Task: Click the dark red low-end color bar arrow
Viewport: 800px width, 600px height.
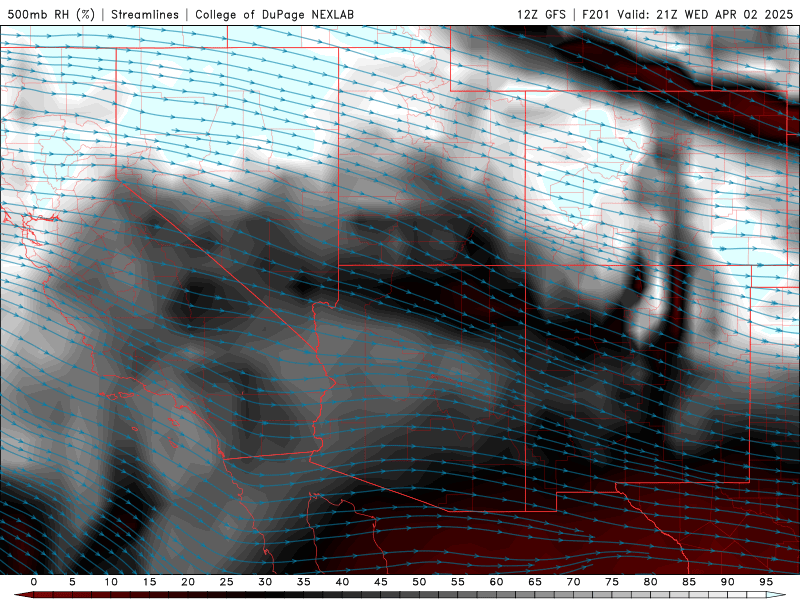Action: click(23, 595)
